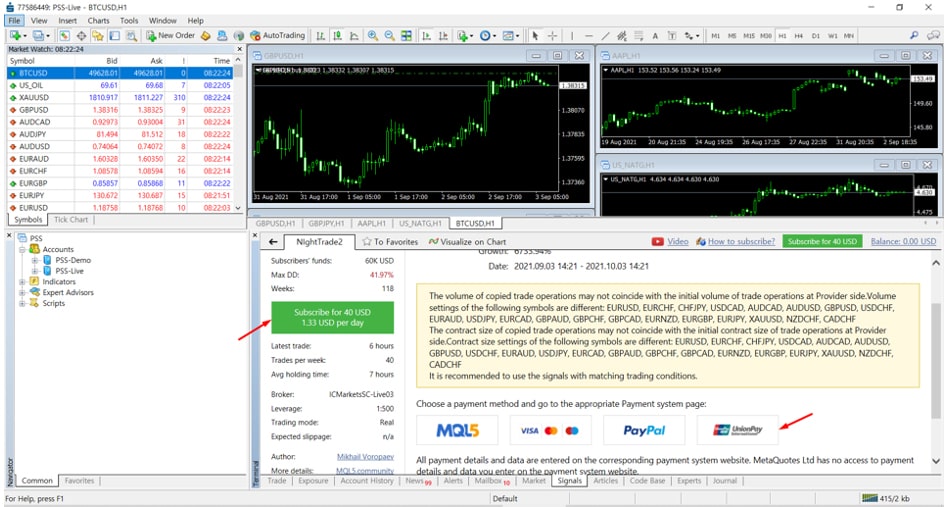Open the Charts menu
944x507 pixels.
click(99, 20)
